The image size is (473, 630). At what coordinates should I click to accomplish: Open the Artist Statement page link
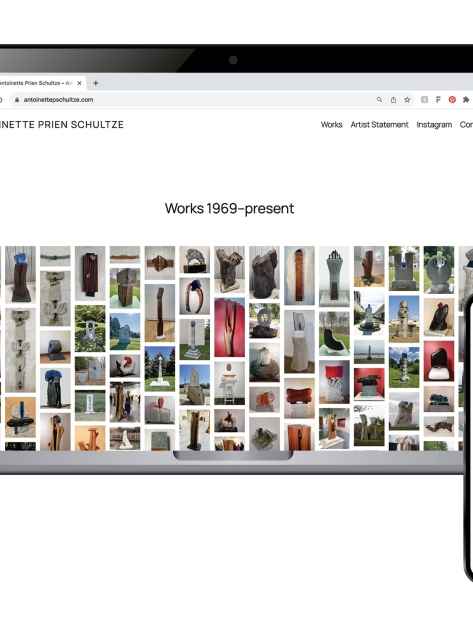pyautogui.click(x=379, y=125)
